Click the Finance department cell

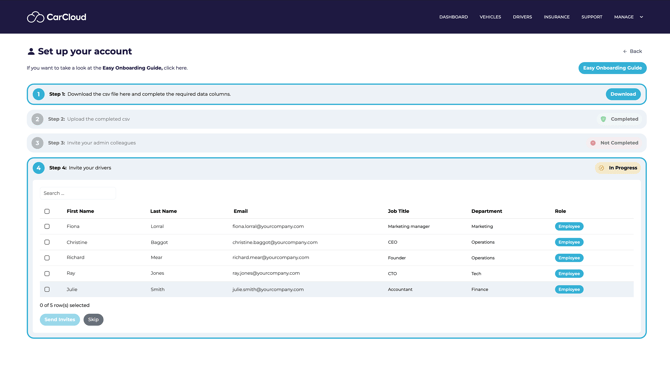click(479, 289)
